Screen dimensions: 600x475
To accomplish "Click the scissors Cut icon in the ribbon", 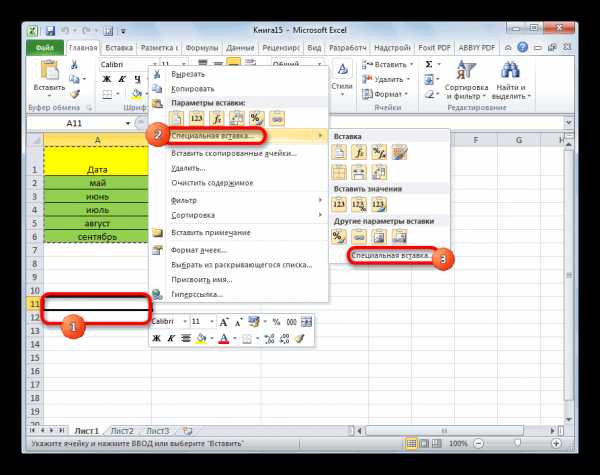I will tap(74, 64).
